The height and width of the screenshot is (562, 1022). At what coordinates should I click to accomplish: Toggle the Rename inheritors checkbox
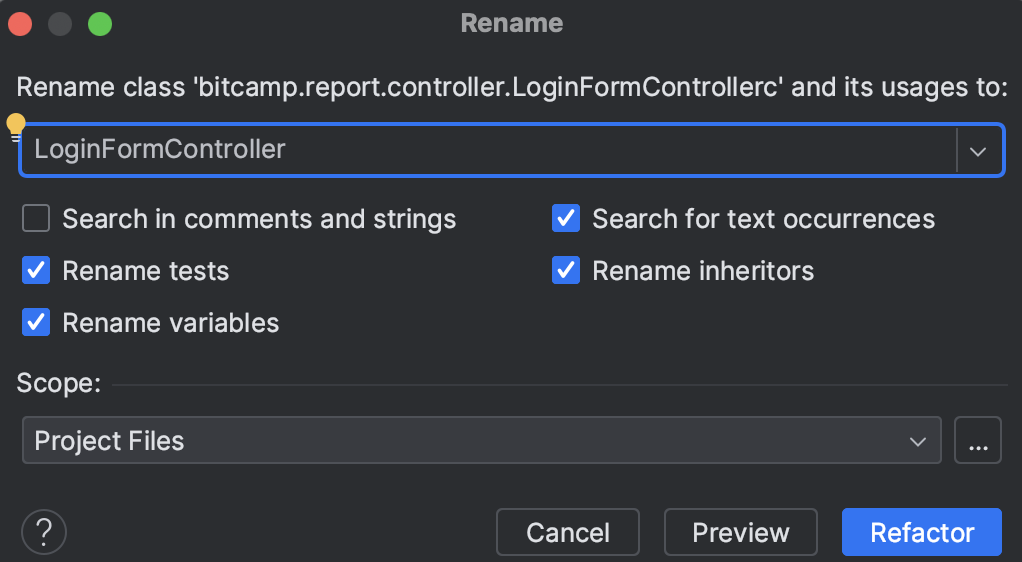point(566,271)
